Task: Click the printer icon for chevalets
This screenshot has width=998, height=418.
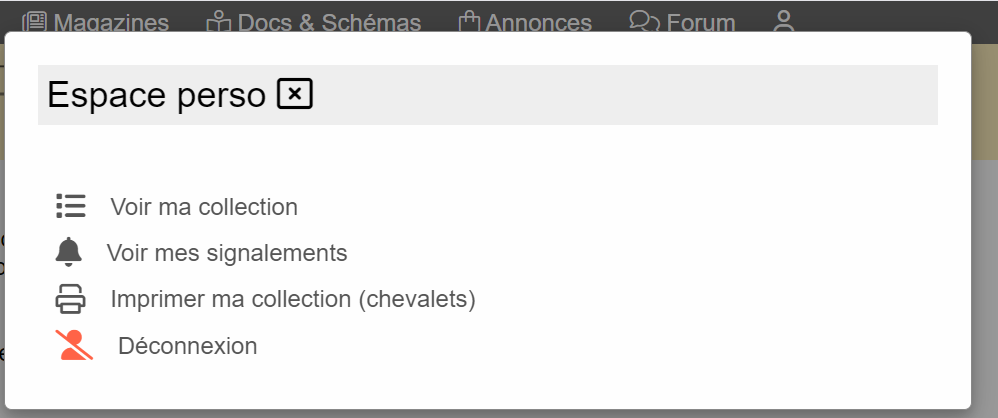Action: [x=70, y=298]
